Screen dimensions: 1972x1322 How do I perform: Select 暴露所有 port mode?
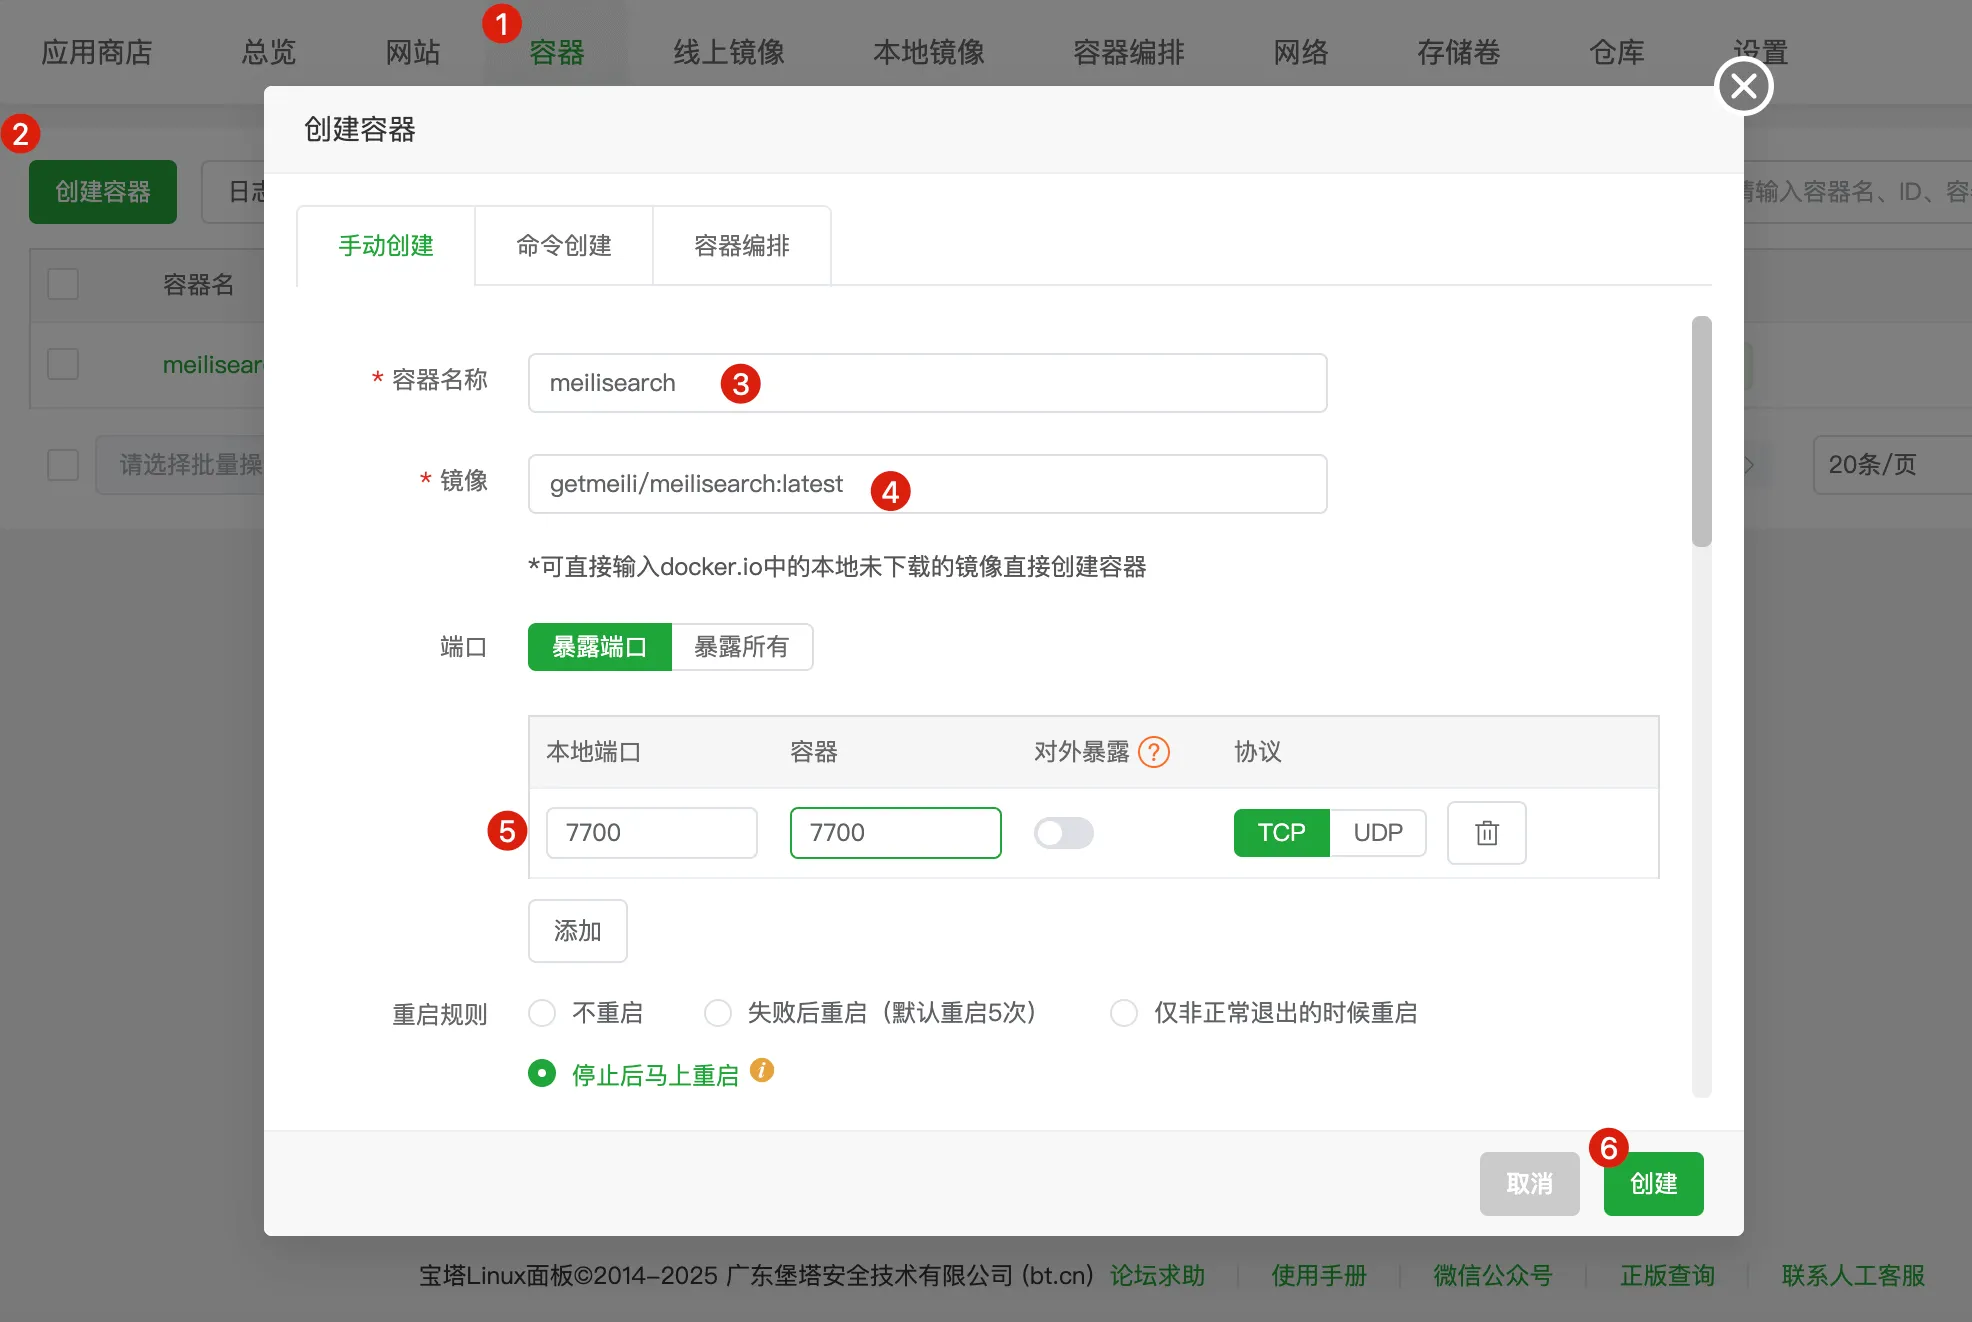point(742,647)
